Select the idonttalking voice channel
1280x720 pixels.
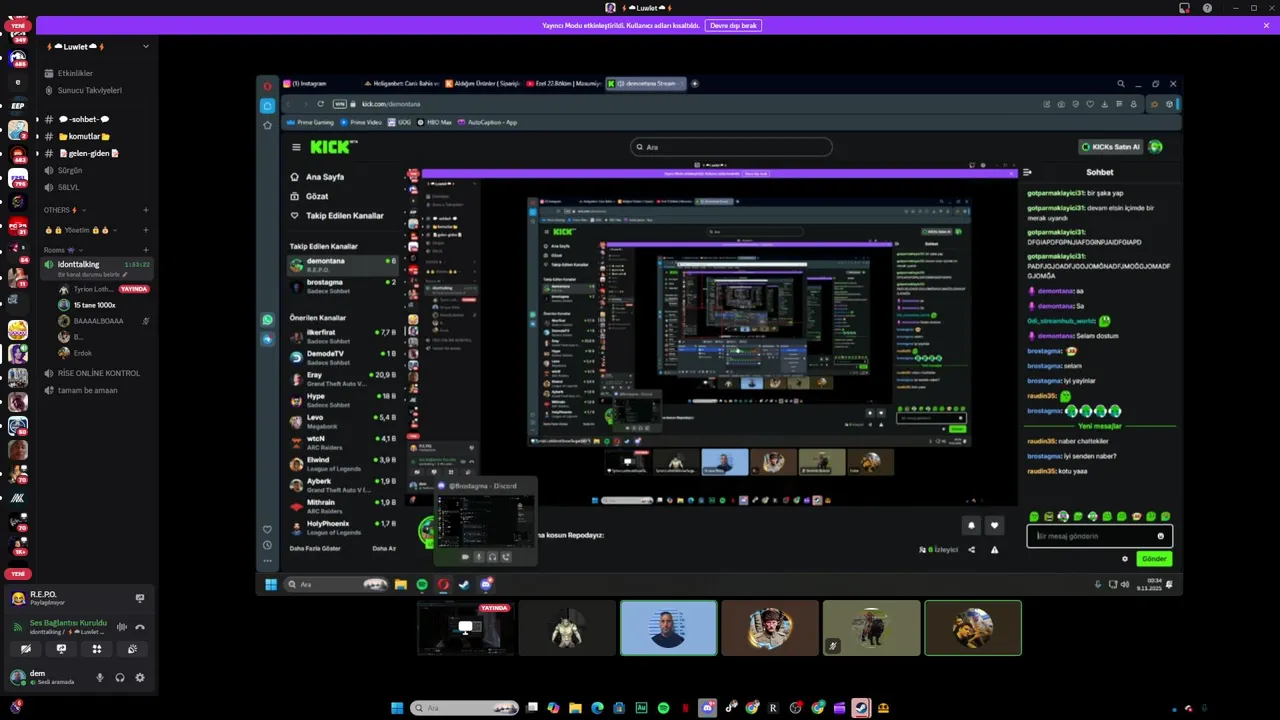click(97, 267)
